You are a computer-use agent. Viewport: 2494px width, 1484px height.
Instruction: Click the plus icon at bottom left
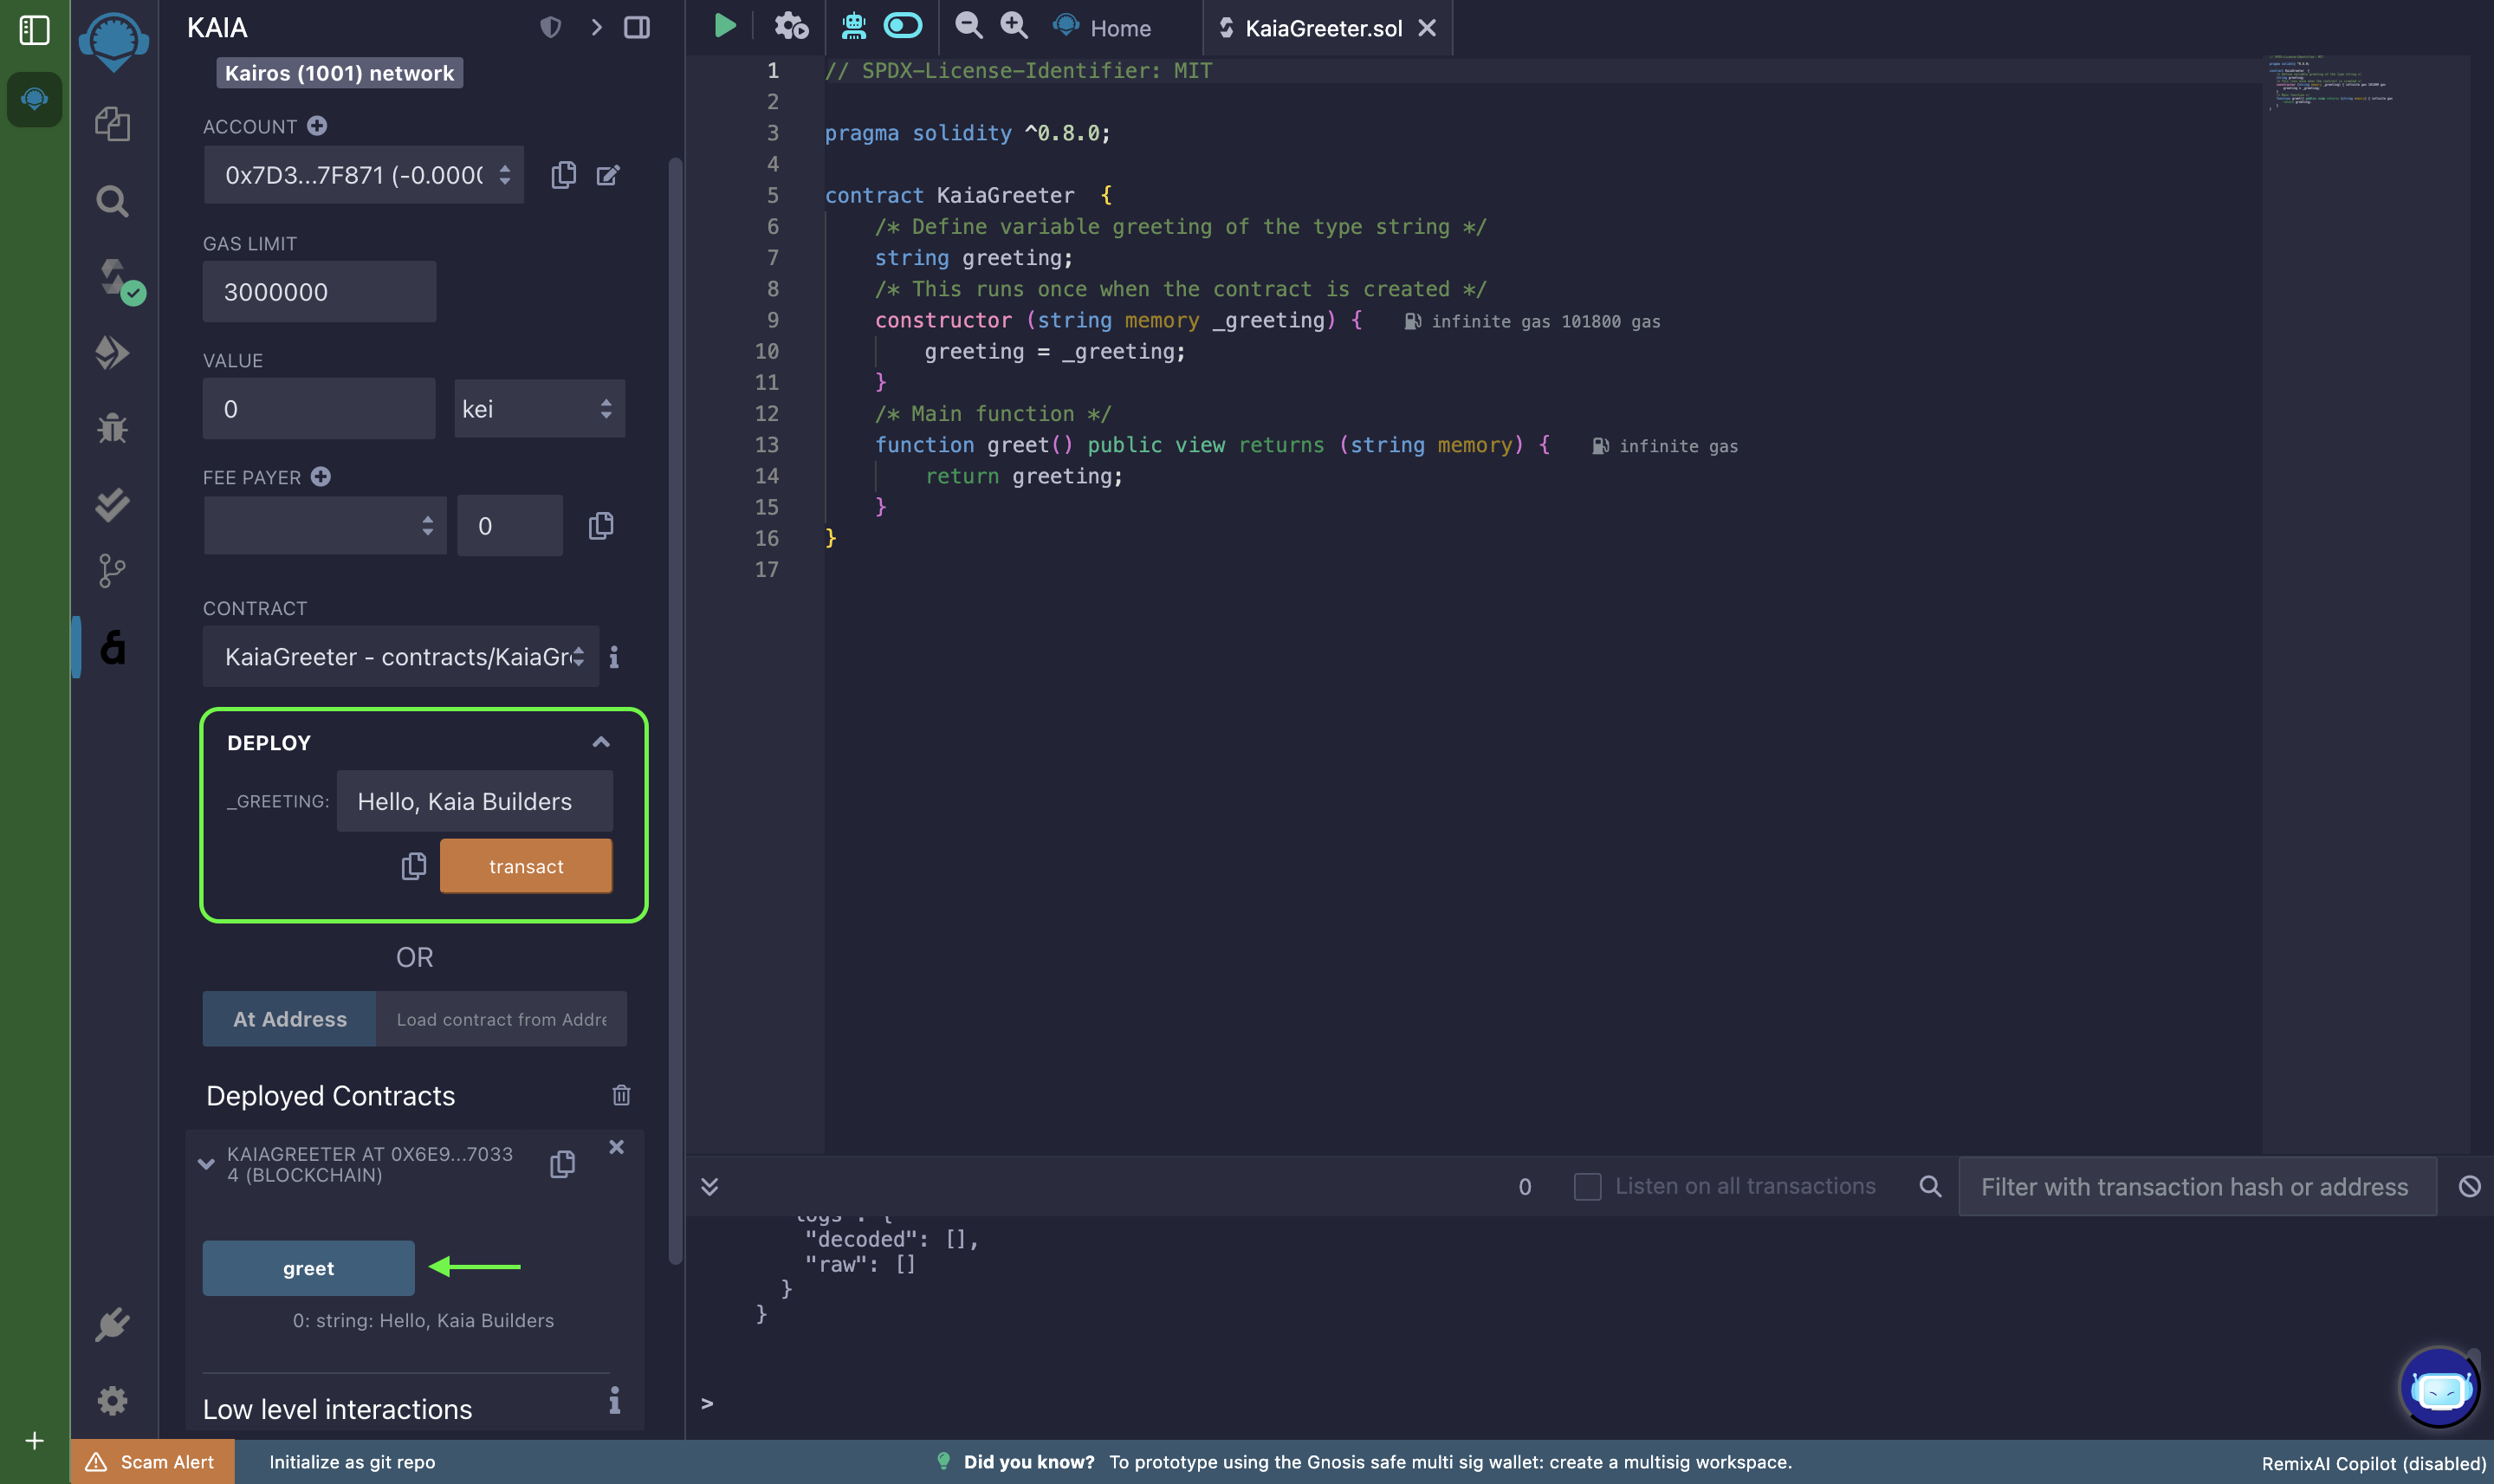pyautogui.click(x=34, y=1440)
